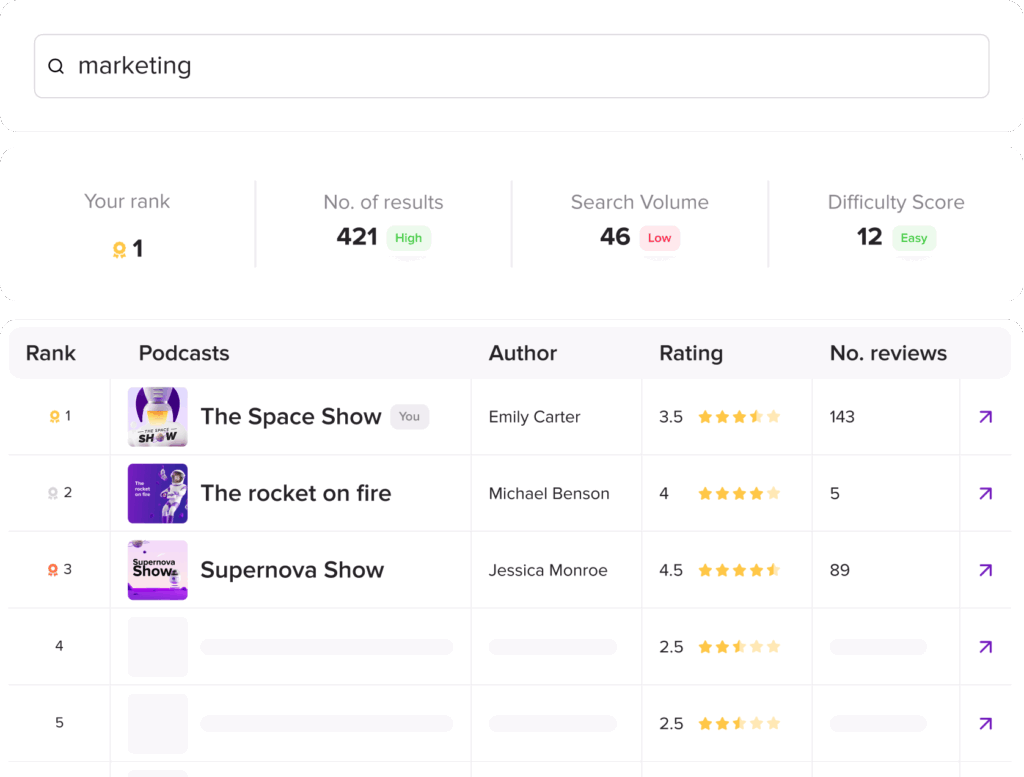Screen dimensions: 1024x777
Task: Click the 2.5 star rating in rank 5 row
Action: point(739,723)
